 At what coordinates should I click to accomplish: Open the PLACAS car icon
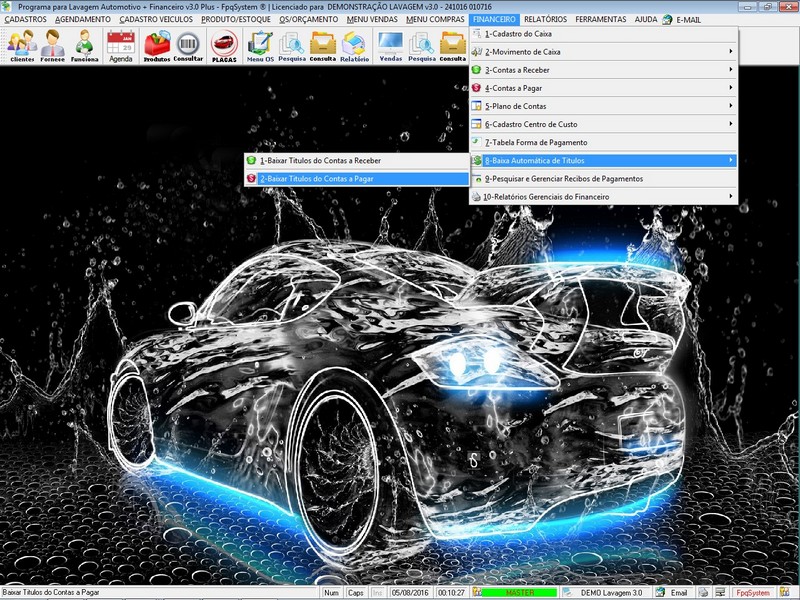[x=224, y=46]
